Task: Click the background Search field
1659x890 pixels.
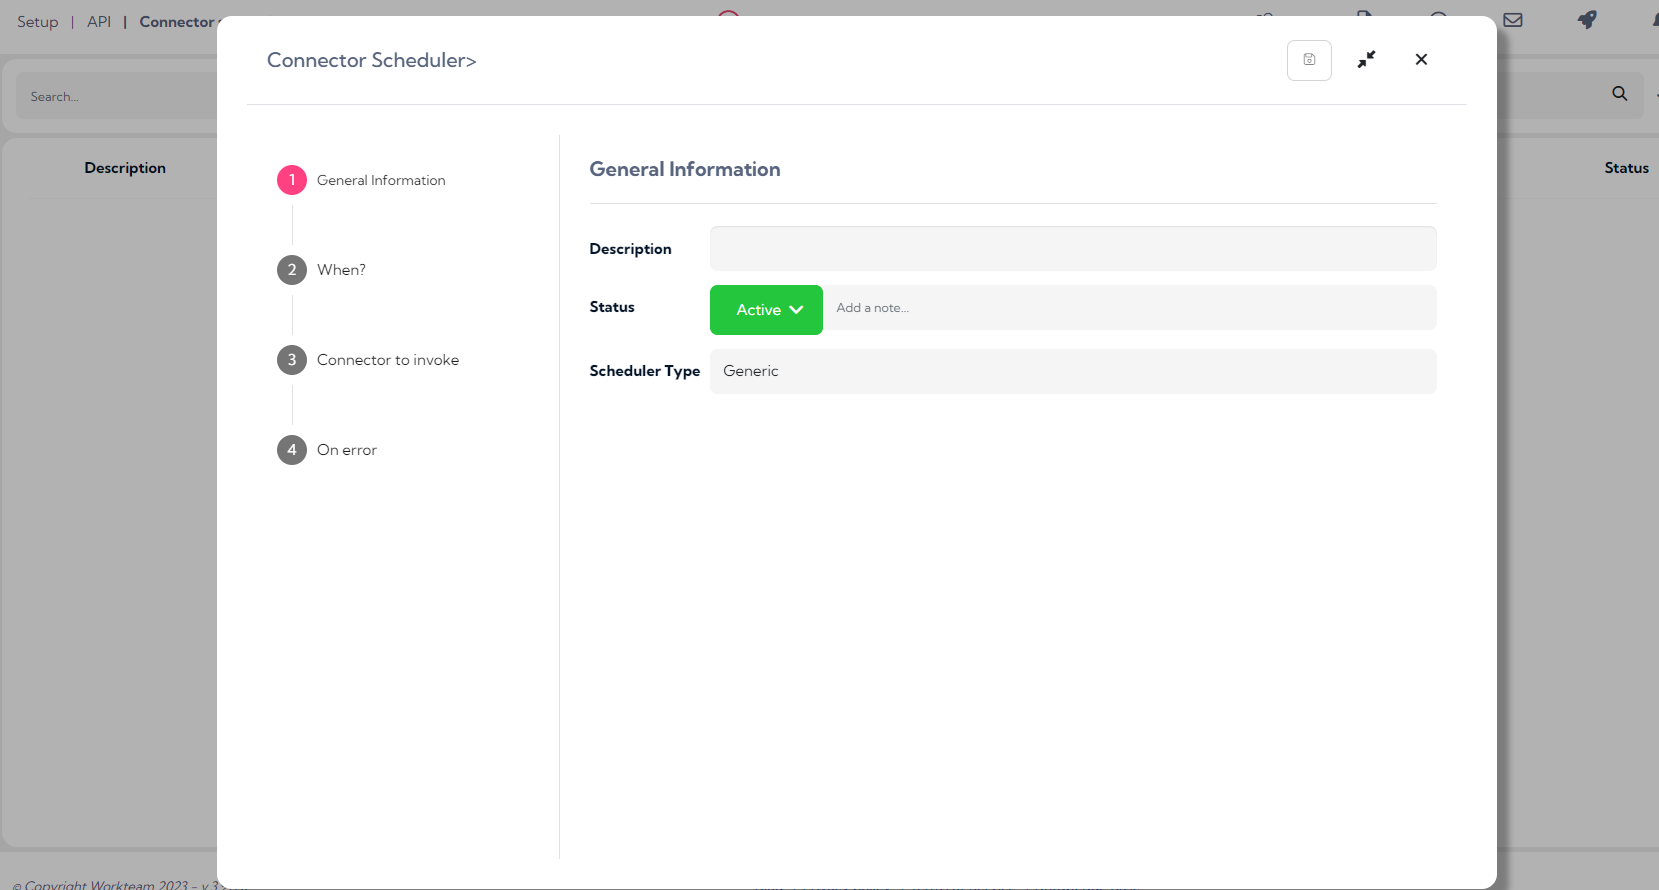Action: (x=116, y=97)
